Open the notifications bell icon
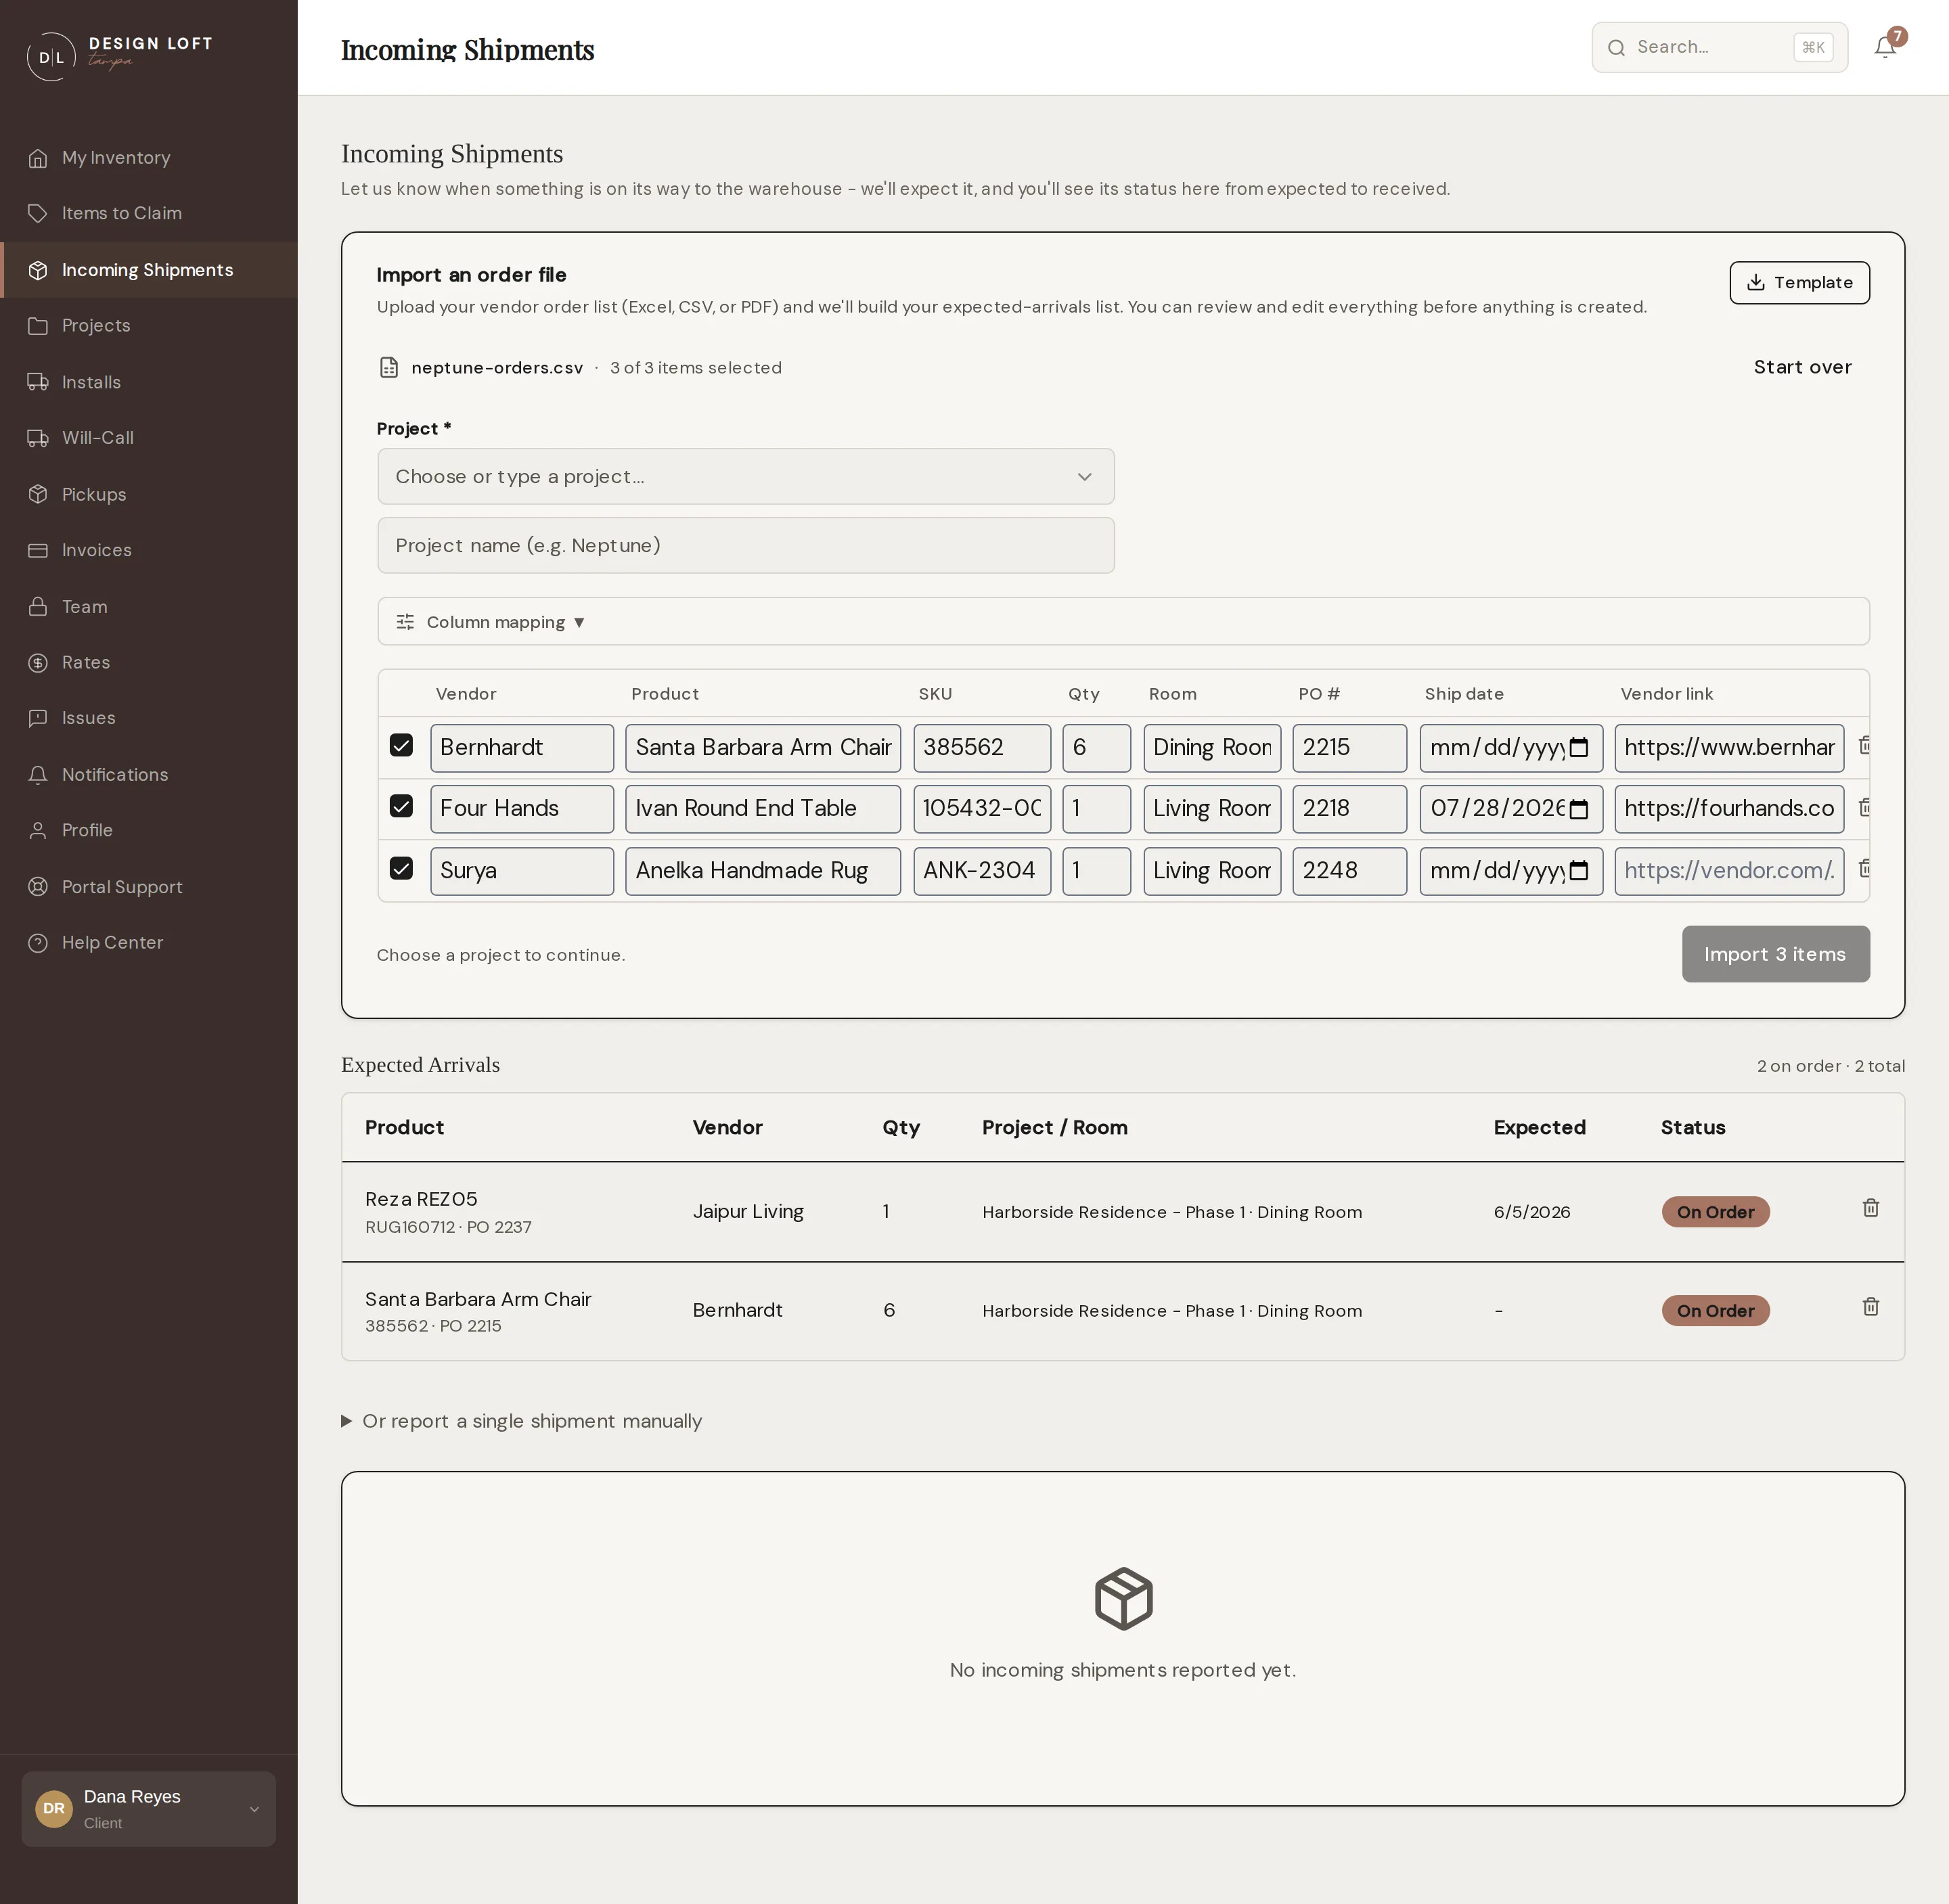Image resolution: width=1949 pixels, height=1904 pixels. [1885, 47]
